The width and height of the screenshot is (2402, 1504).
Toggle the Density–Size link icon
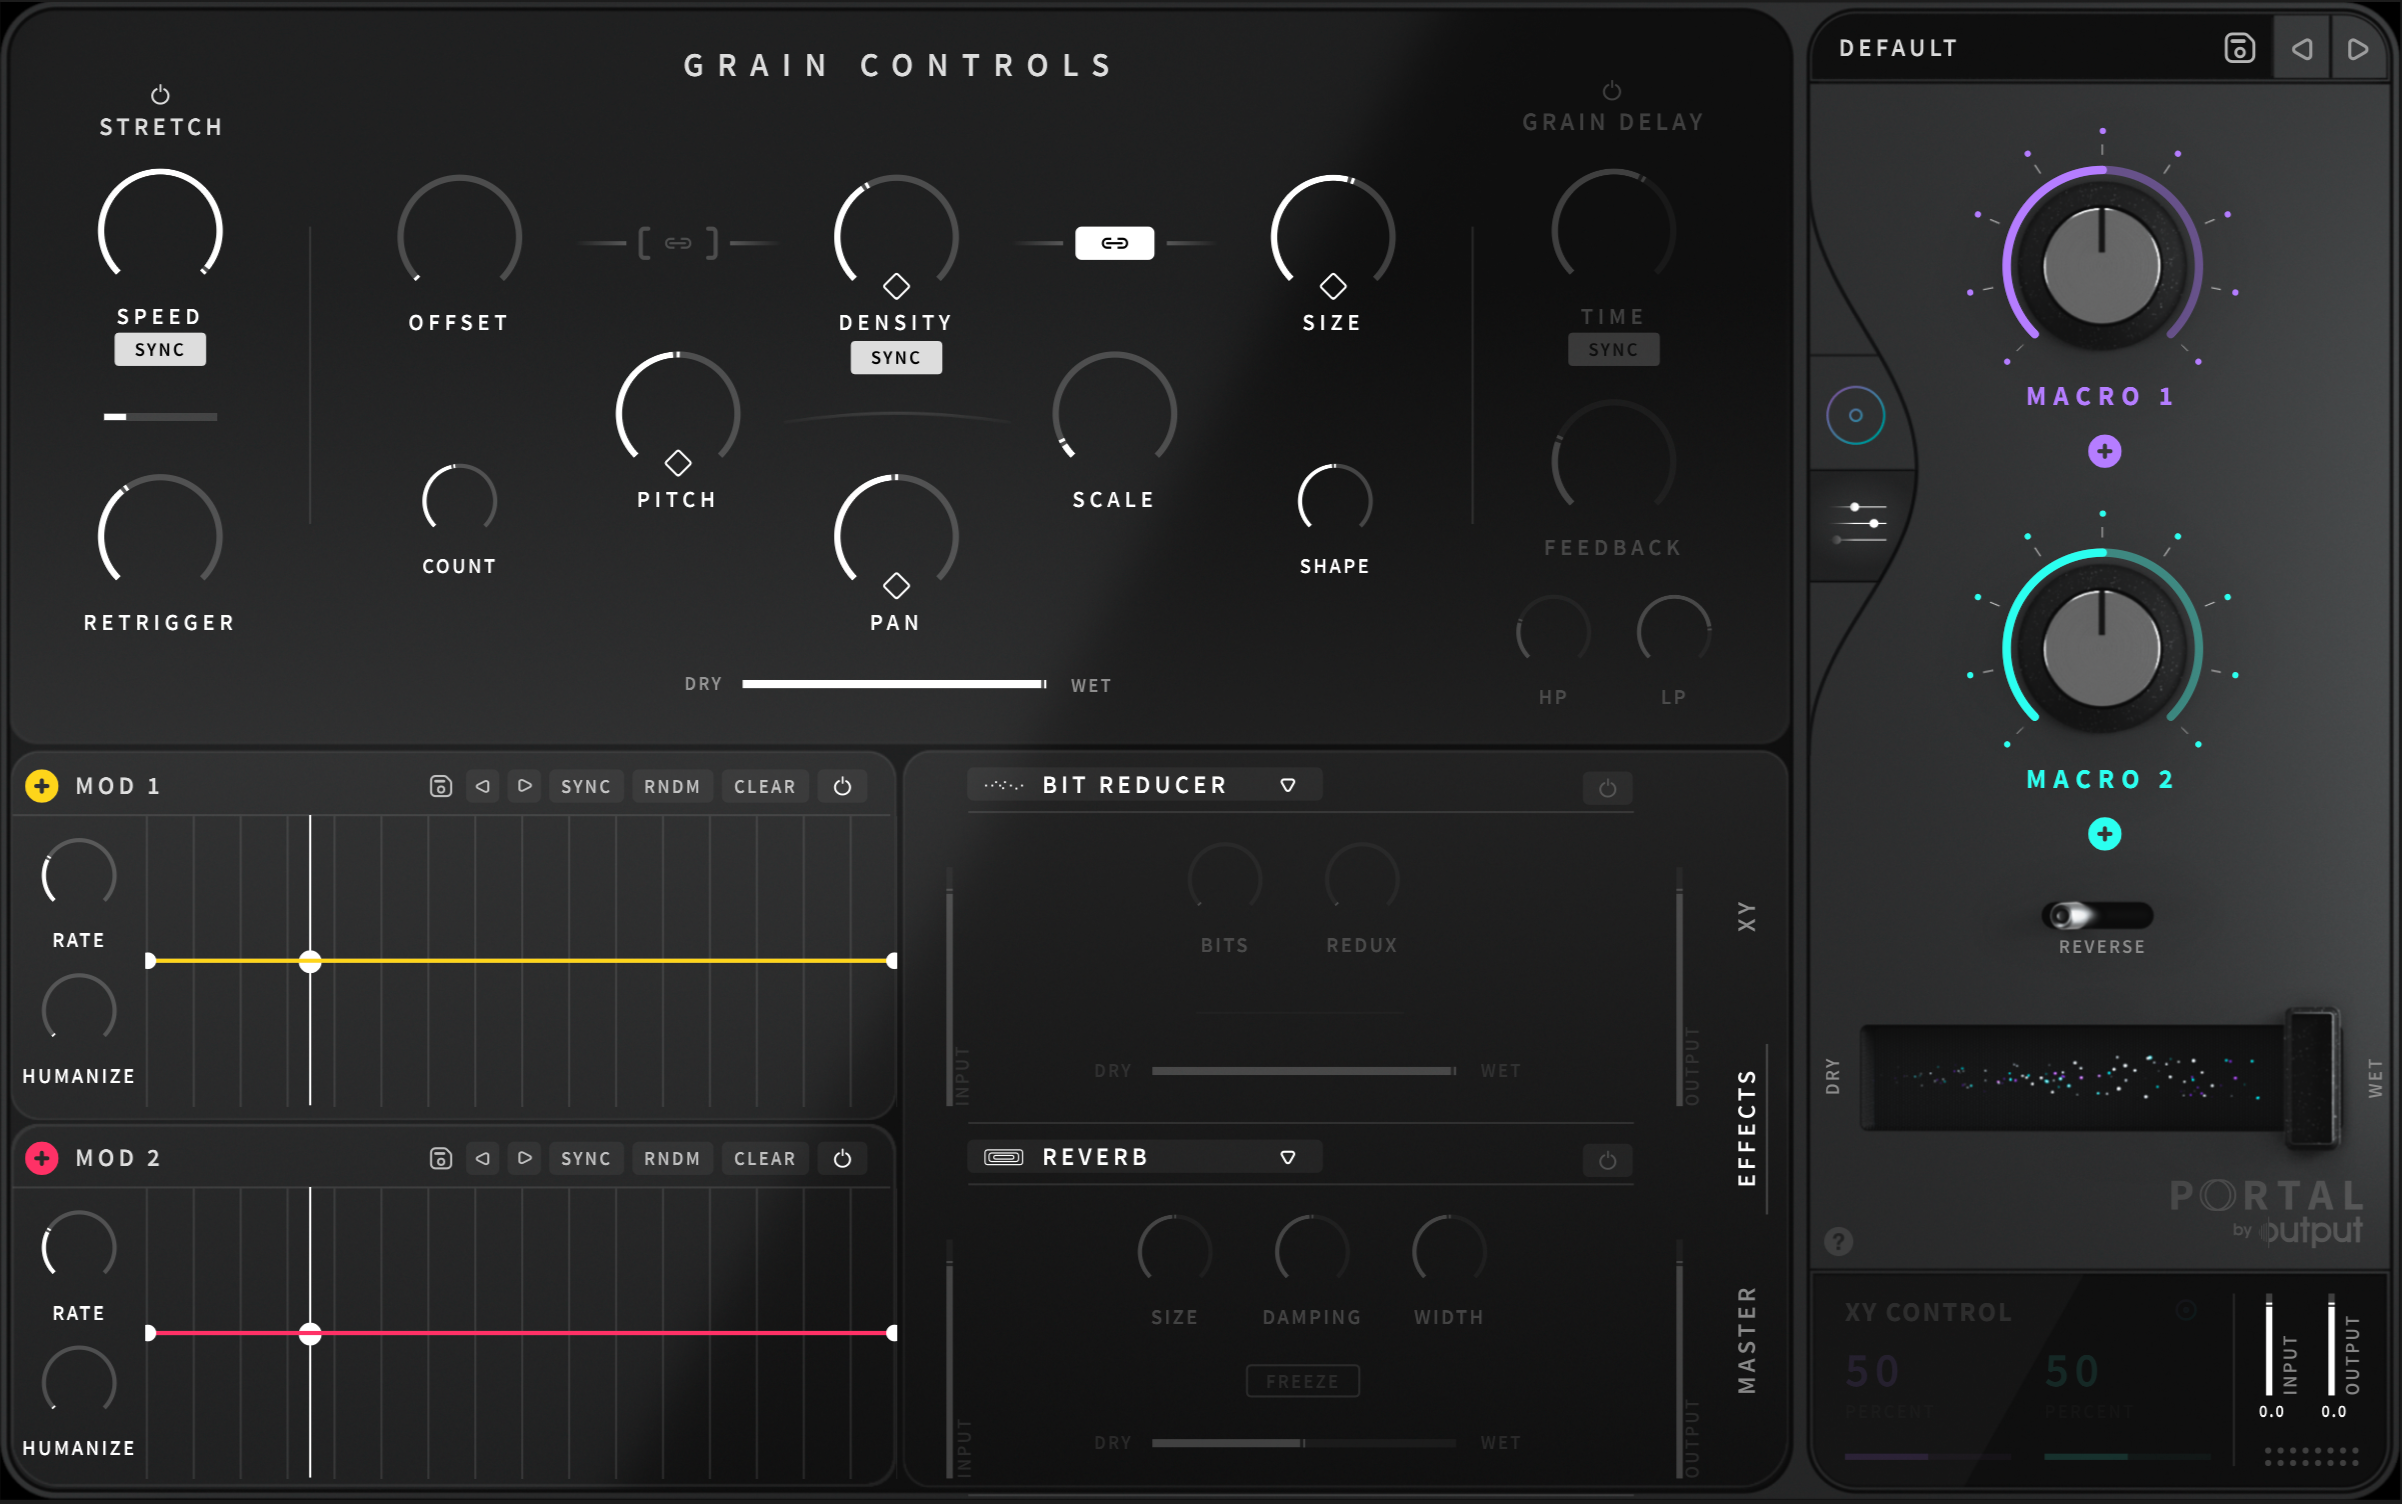click(x=1114, y=243)
